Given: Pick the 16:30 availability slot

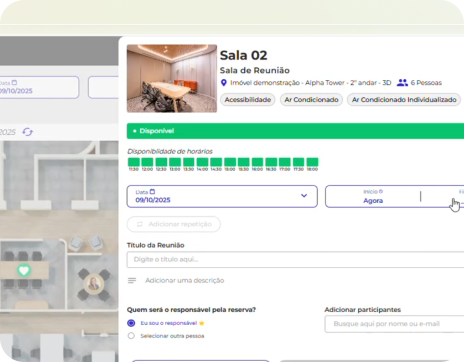Looking at the screenshot, I should coord(271,162).
